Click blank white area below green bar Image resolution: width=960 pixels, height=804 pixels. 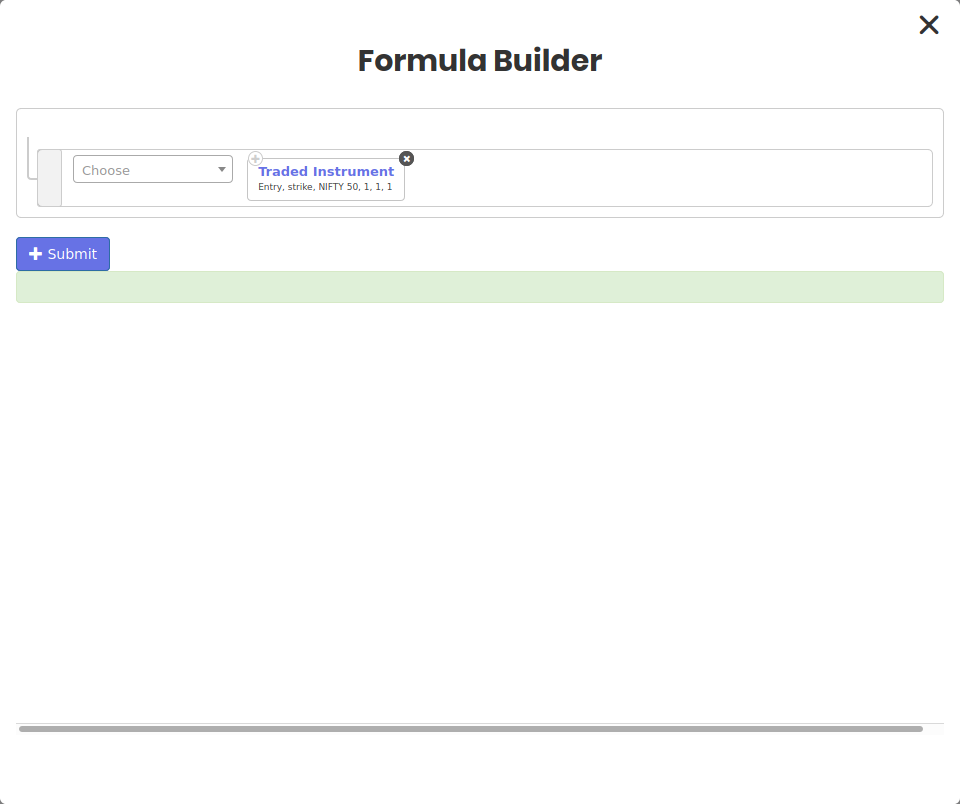click(x=480, y=500)
